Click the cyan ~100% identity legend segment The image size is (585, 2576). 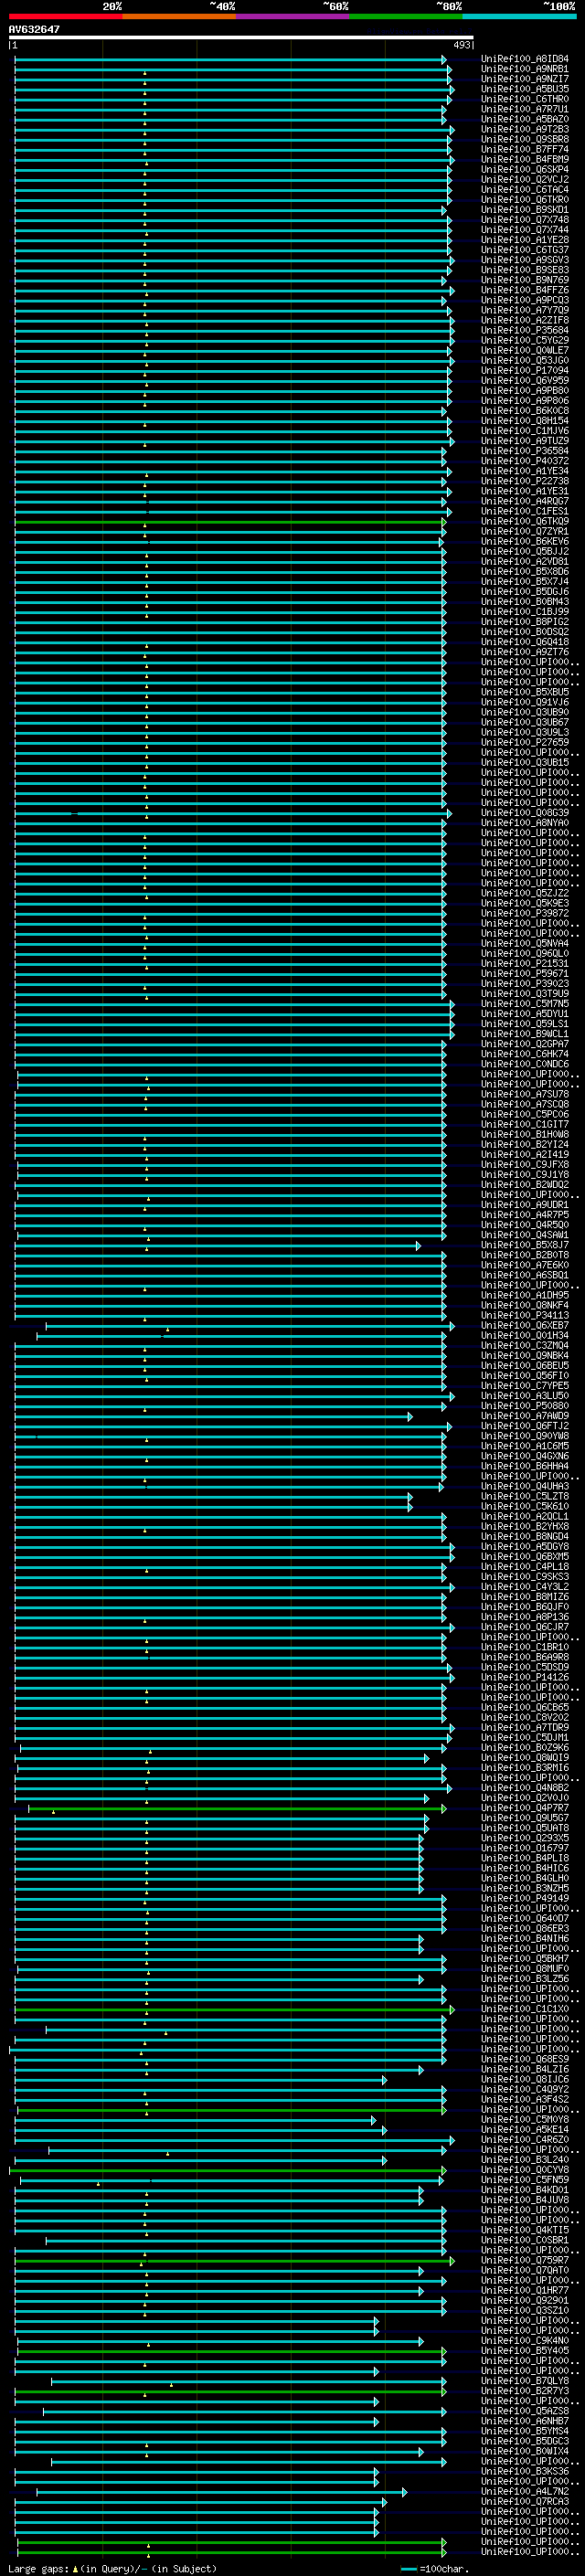click(x=520, y=16)
